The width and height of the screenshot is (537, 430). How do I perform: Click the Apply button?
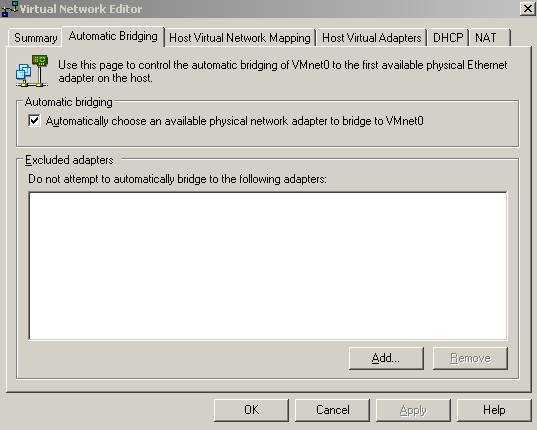[413, 410]
